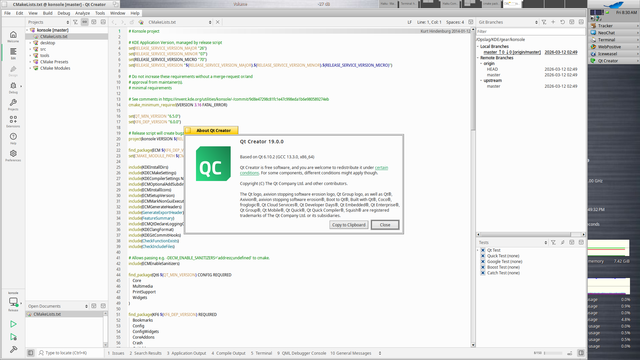Viewport: 640px width, 360px height.
Task: Open WebPositive from the Haiku Deskbar
Action: (613, 47)
